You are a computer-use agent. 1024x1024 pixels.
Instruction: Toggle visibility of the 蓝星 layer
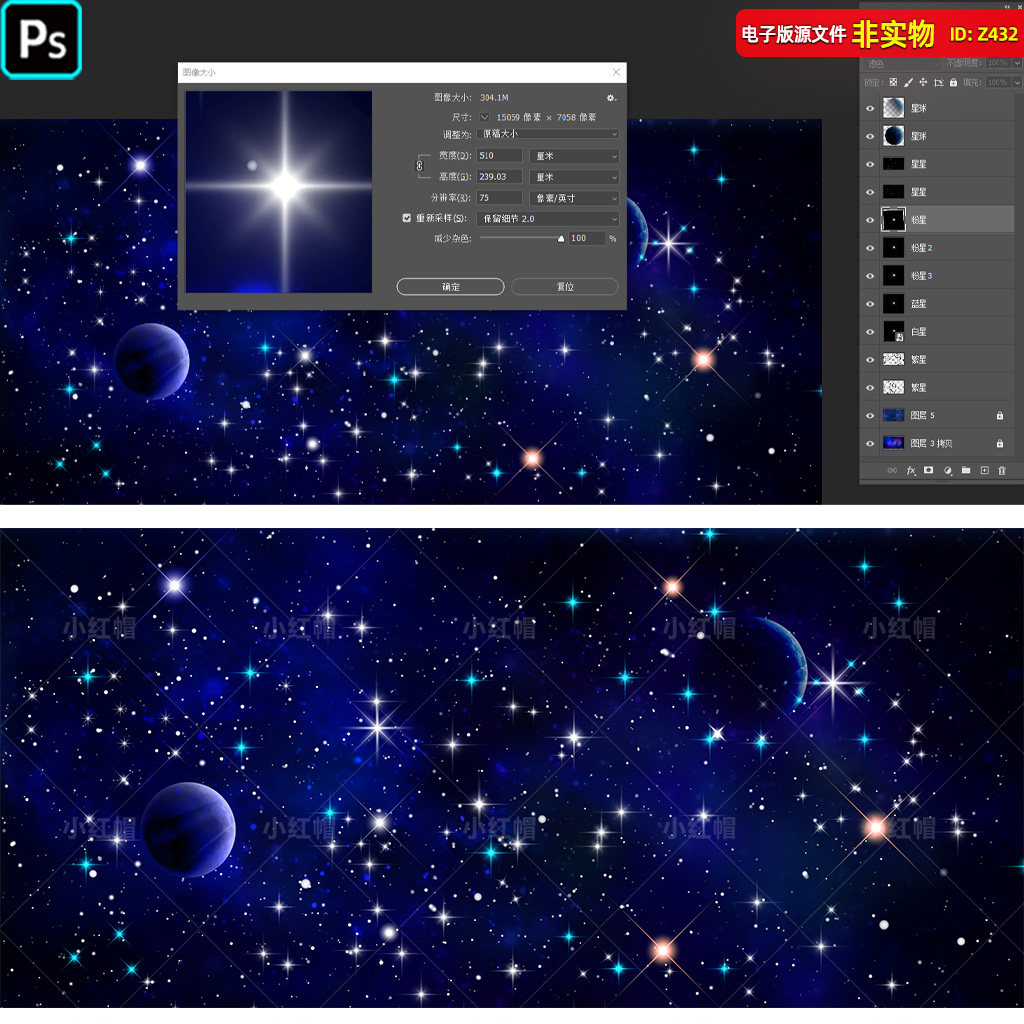[x=870, y=304]
